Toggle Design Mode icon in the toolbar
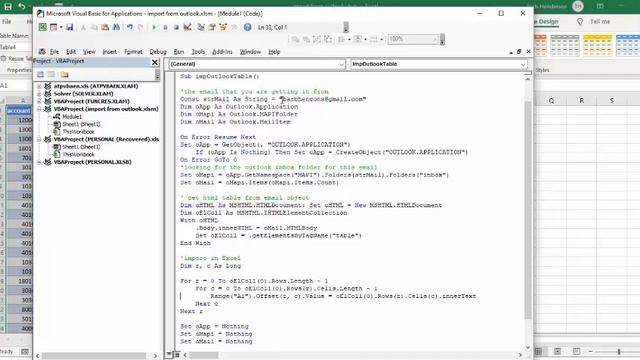The width and height of the screenshot is (640, 360). pyautogui.click(x=187, y=27)
